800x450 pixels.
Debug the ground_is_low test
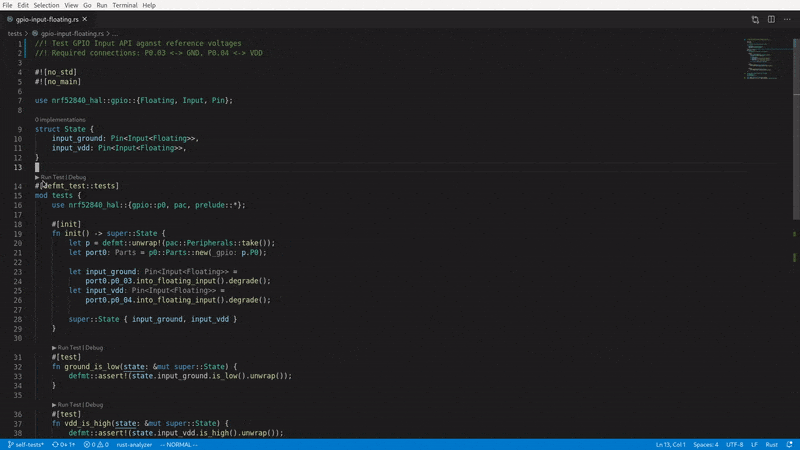coord(94,347)
